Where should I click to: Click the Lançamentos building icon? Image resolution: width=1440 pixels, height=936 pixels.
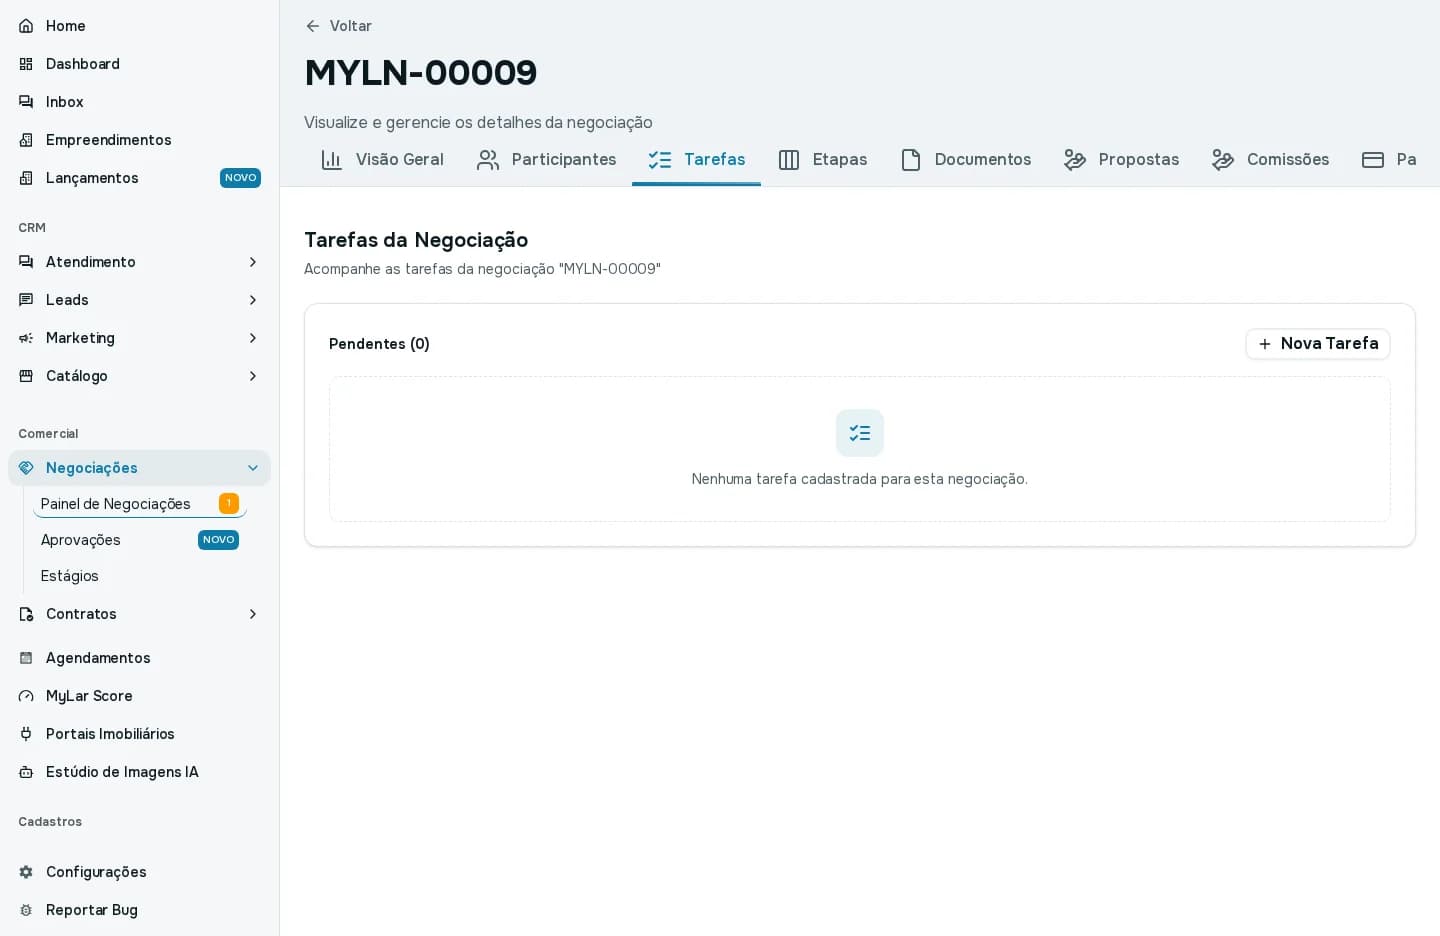coord(26,178)
